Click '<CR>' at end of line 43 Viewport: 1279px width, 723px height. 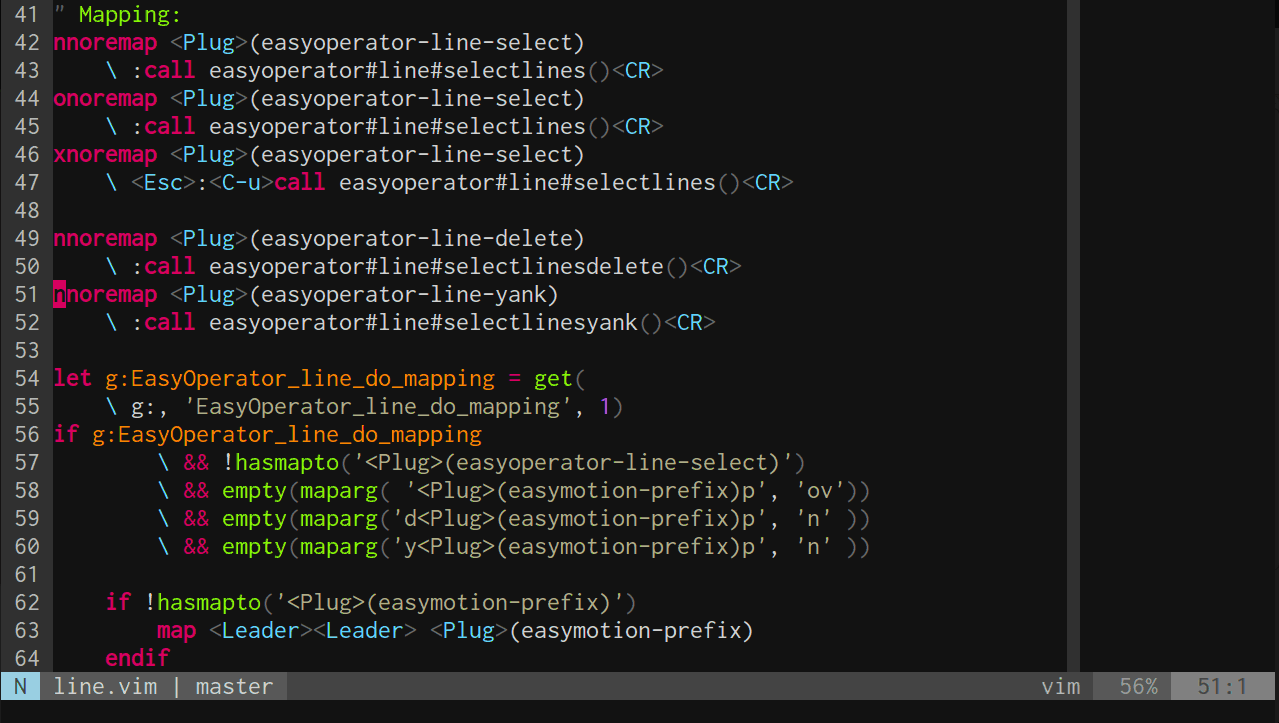point(638,71)
